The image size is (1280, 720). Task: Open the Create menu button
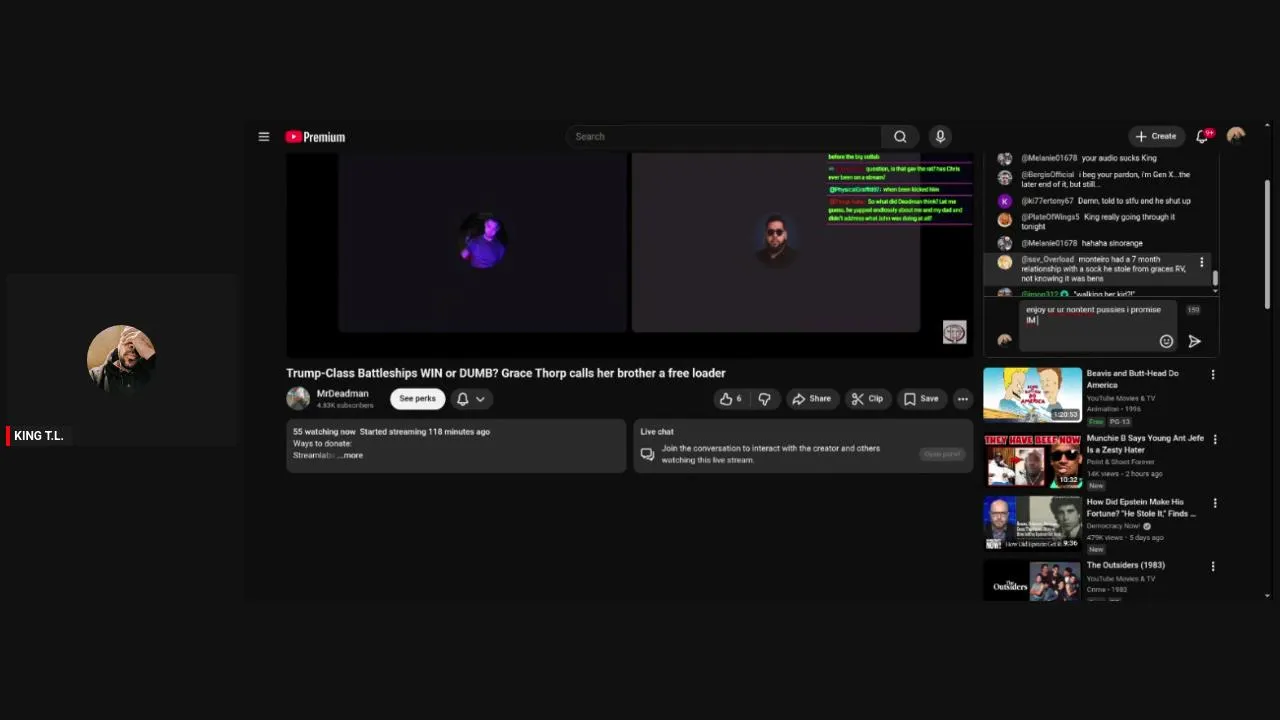click(1156, 136)
